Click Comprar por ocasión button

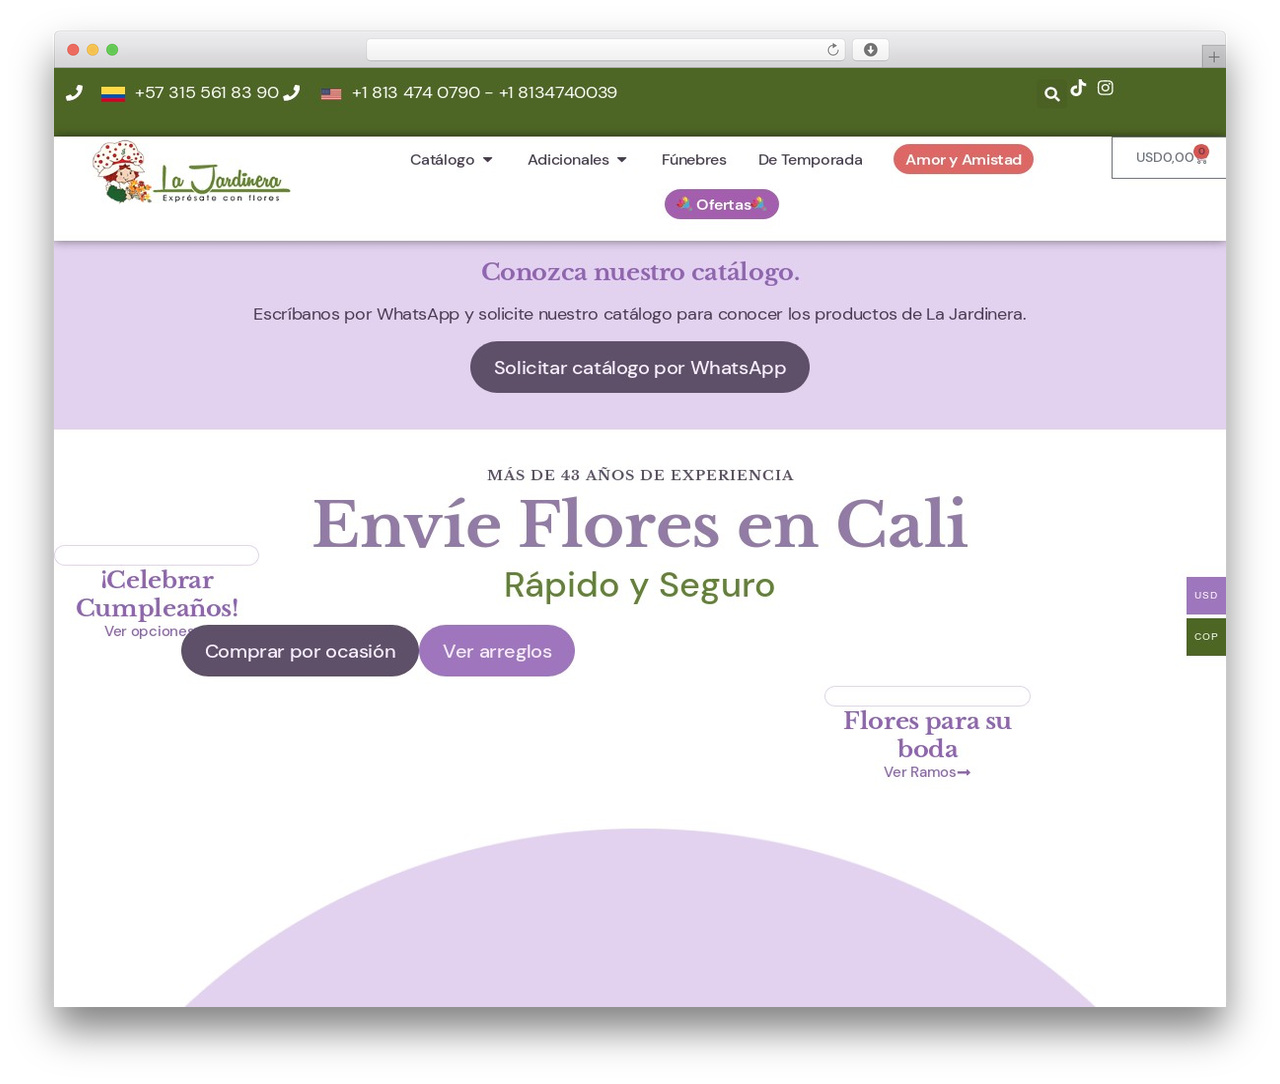pyautogui.click(x=300, y=651)
